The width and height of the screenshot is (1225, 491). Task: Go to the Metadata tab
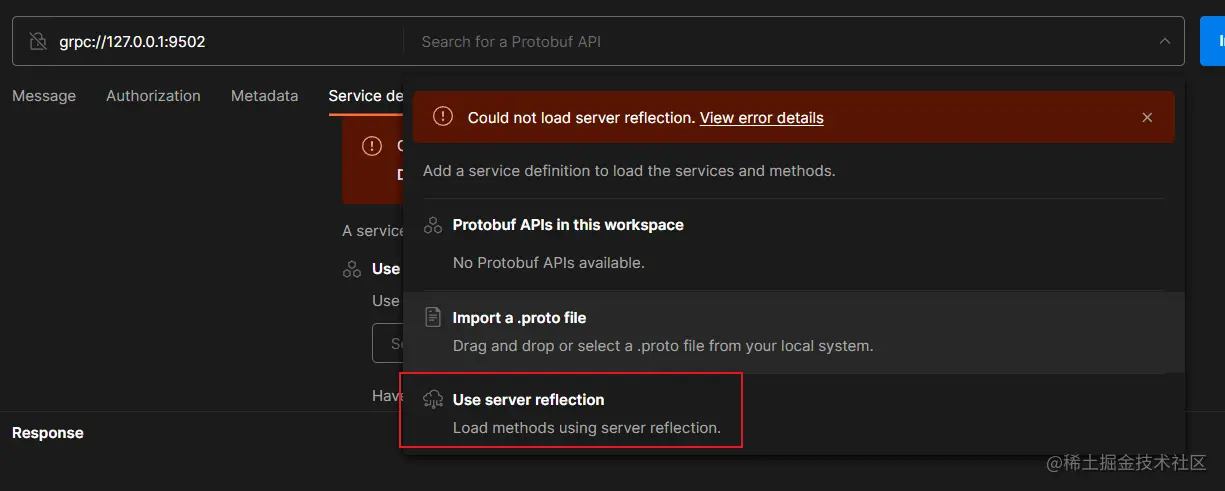[x=264, y=96]
